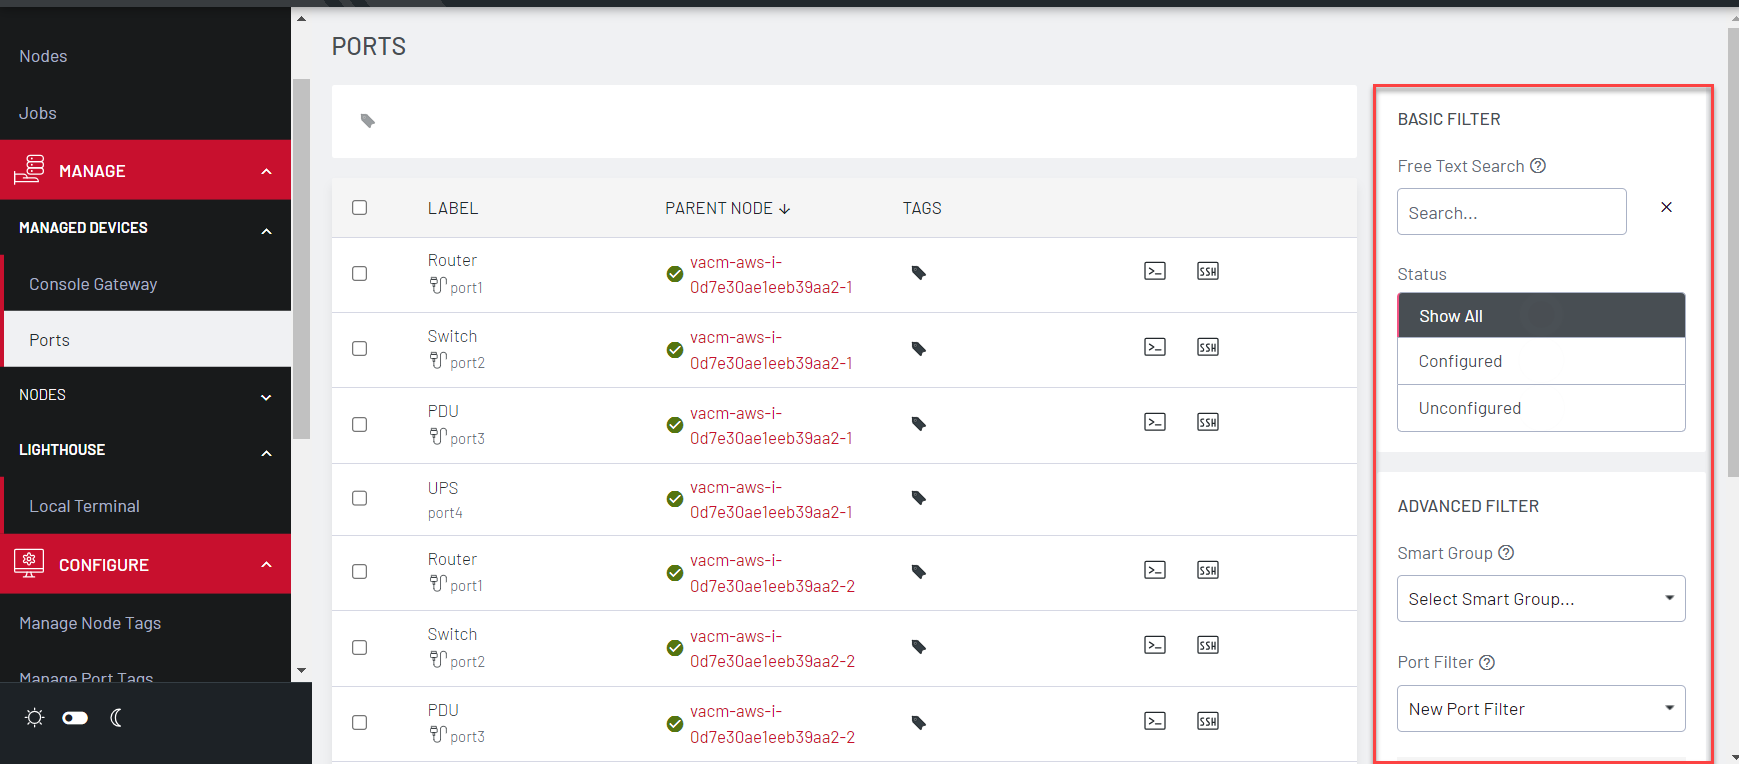Open SSH link for Router port1 on node -1
Screen dimensions: 1739x764
click(1208, 271)
